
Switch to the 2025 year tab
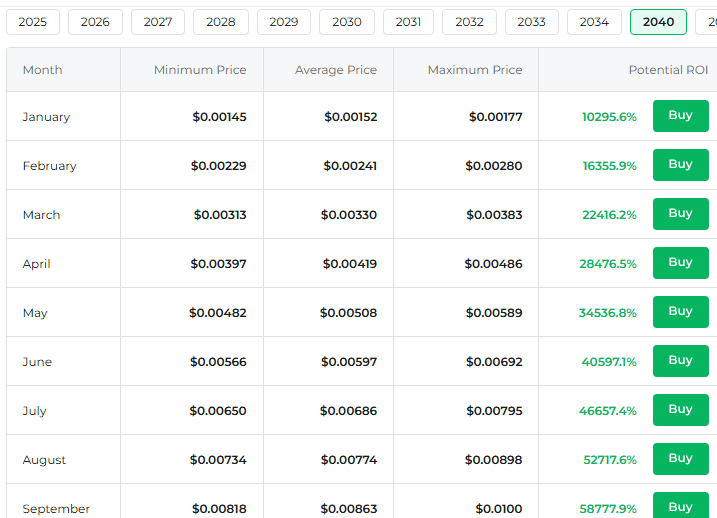pos(33,22)
